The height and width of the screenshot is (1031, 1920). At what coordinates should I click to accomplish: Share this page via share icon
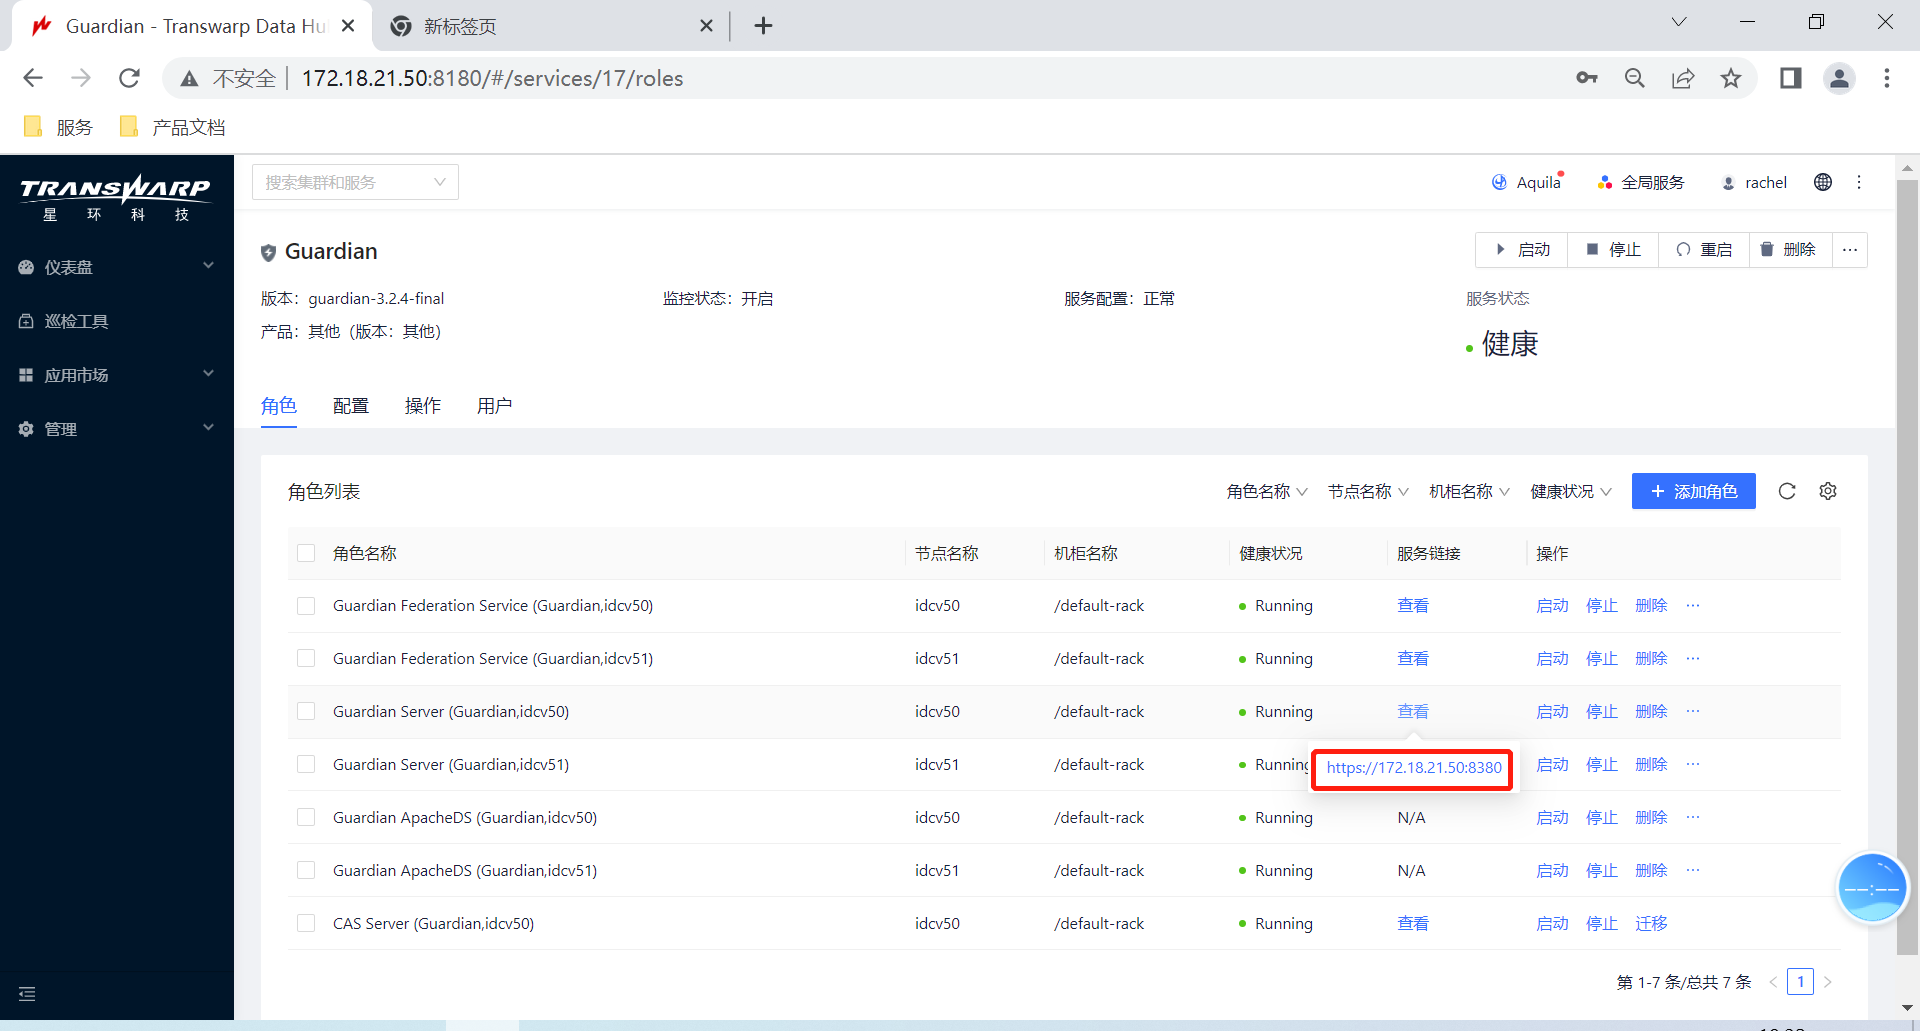[x=1683, y=78]
